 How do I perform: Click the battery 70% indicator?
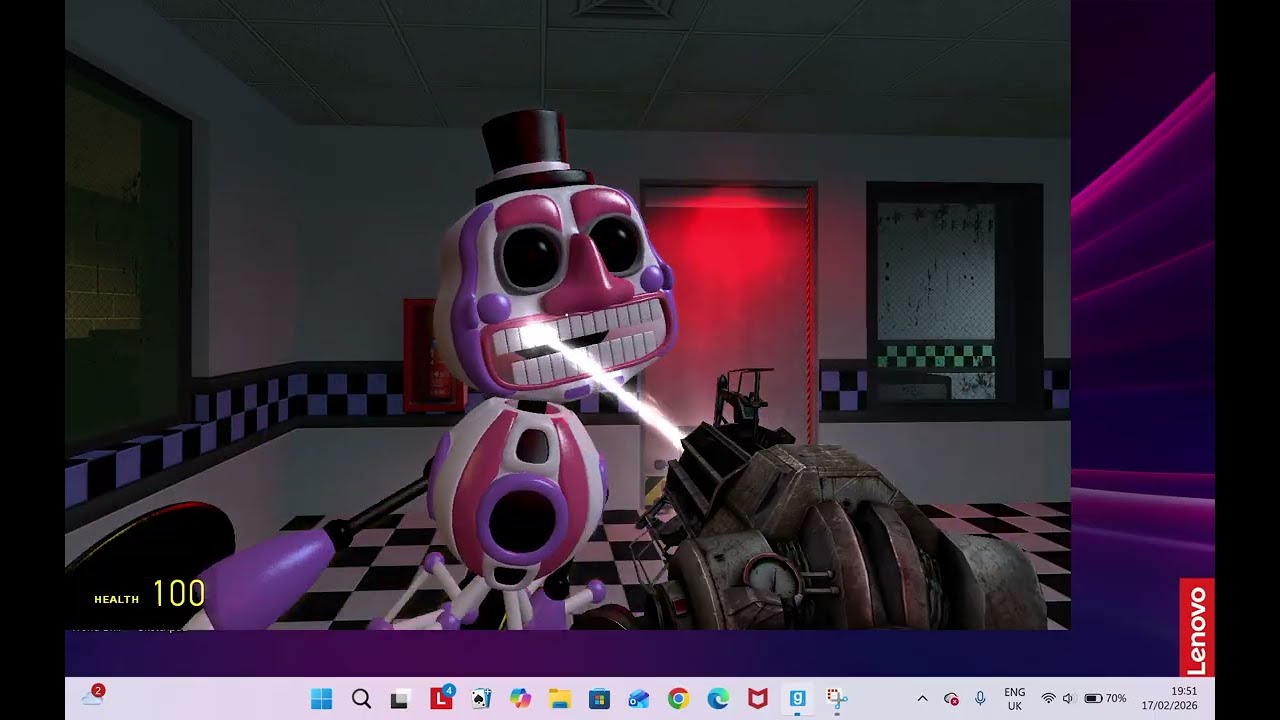coord(1105,699)
